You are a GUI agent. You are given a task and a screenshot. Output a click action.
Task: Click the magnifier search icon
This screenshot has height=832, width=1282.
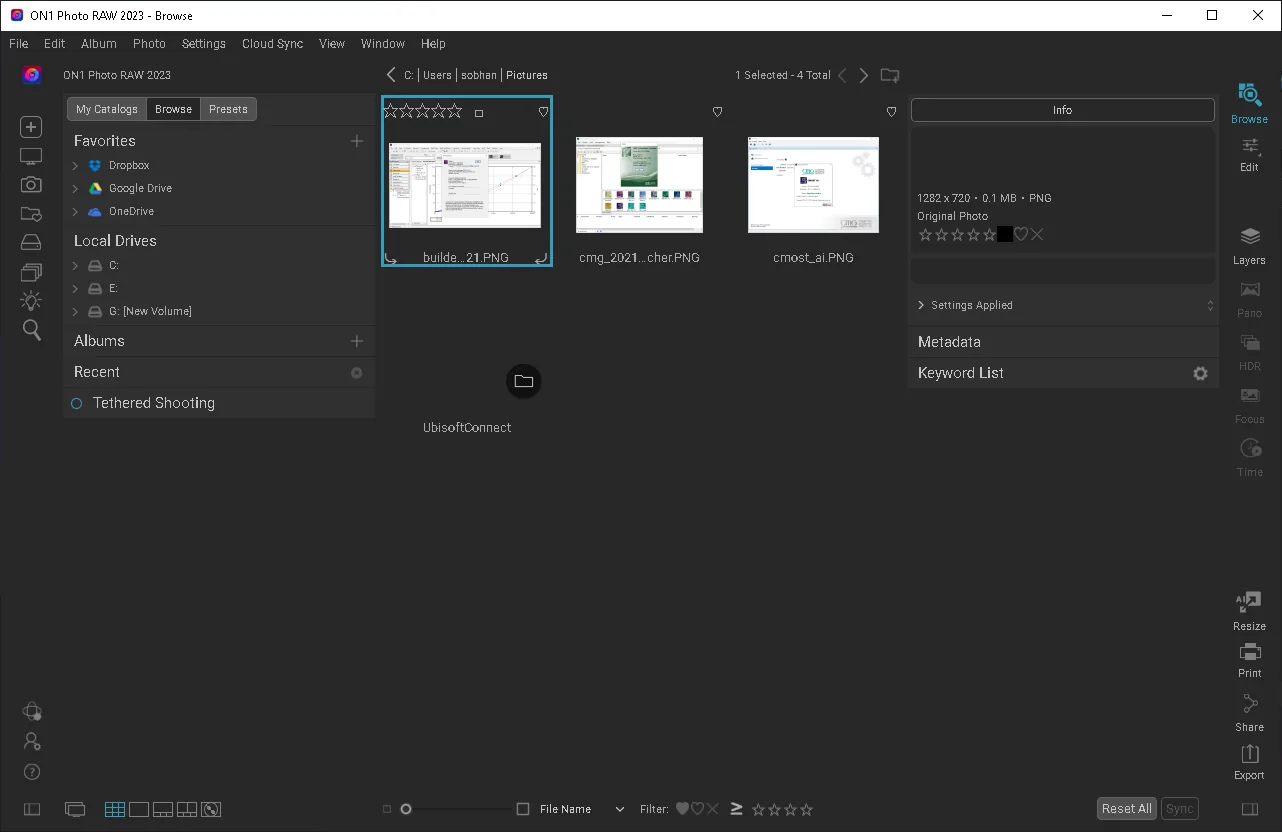click(x=31, y=330)
